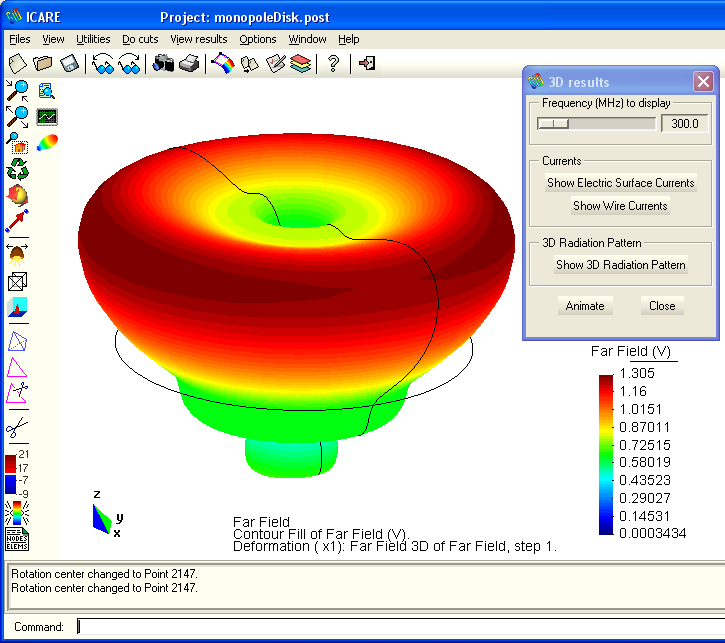
Task: Click Show 3D Radiation Pattern button
Action: (x=621, y=265)
